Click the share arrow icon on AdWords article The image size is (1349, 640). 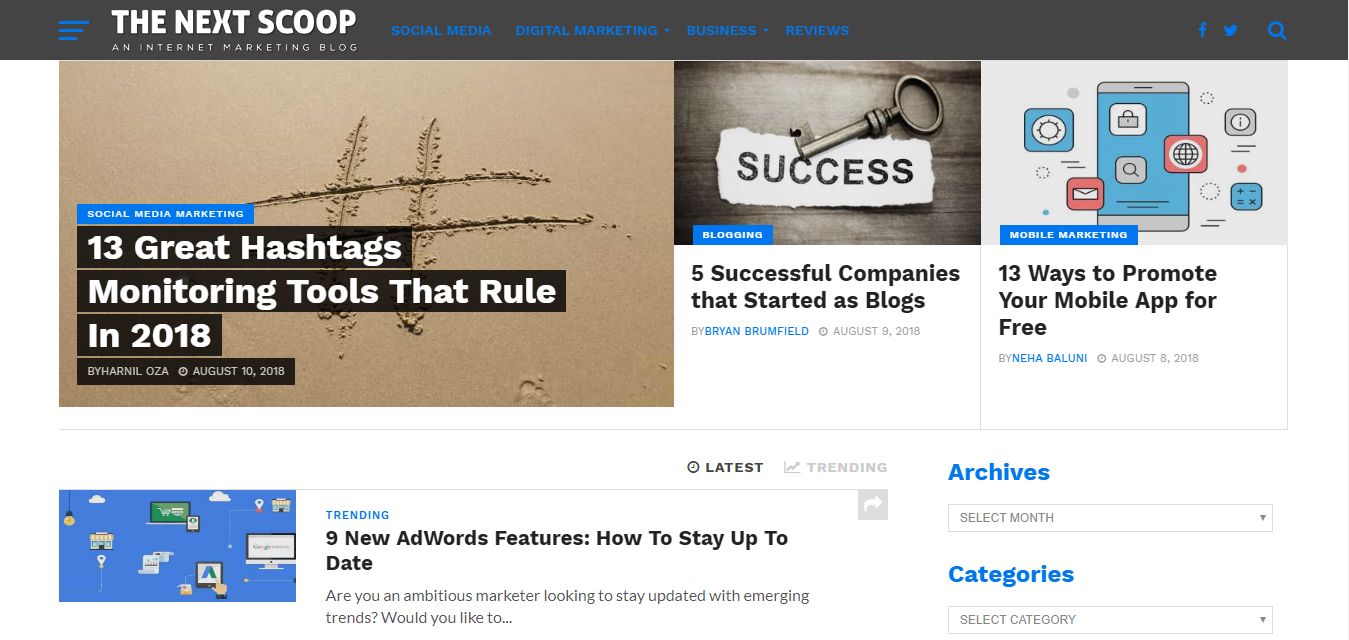coord(873,505)
